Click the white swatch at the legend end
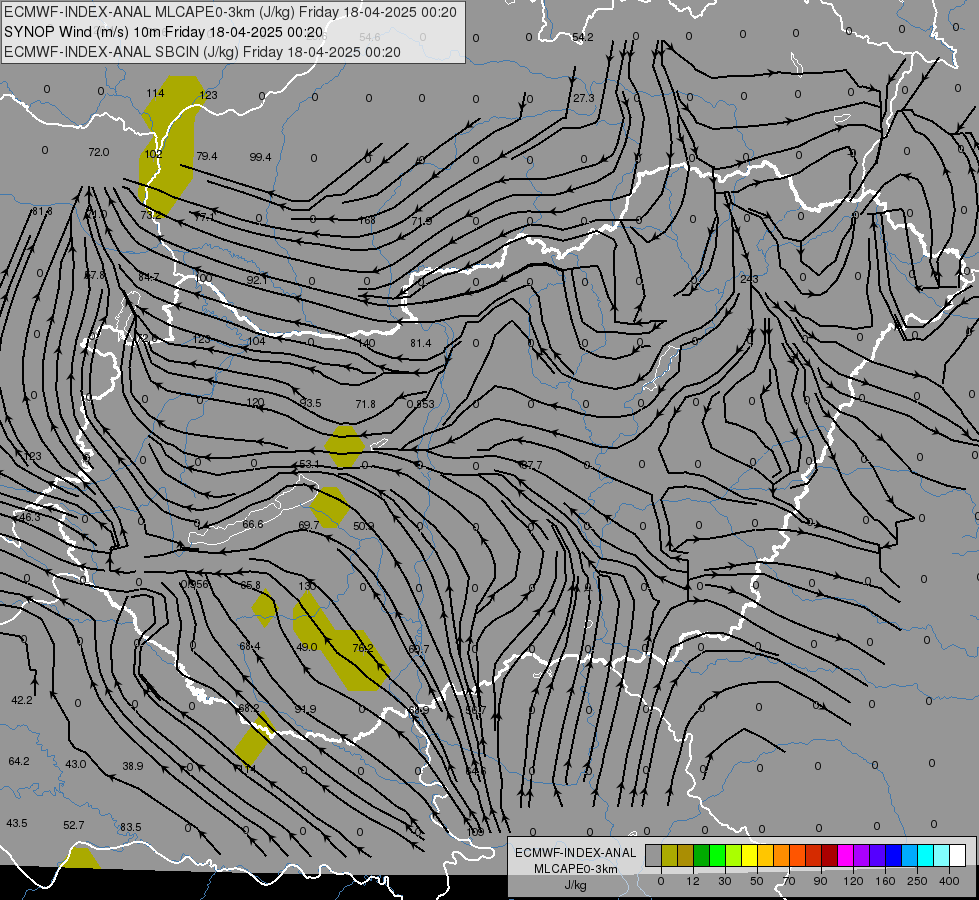This screenshot has height=900, width=979. tap(957, 855)
